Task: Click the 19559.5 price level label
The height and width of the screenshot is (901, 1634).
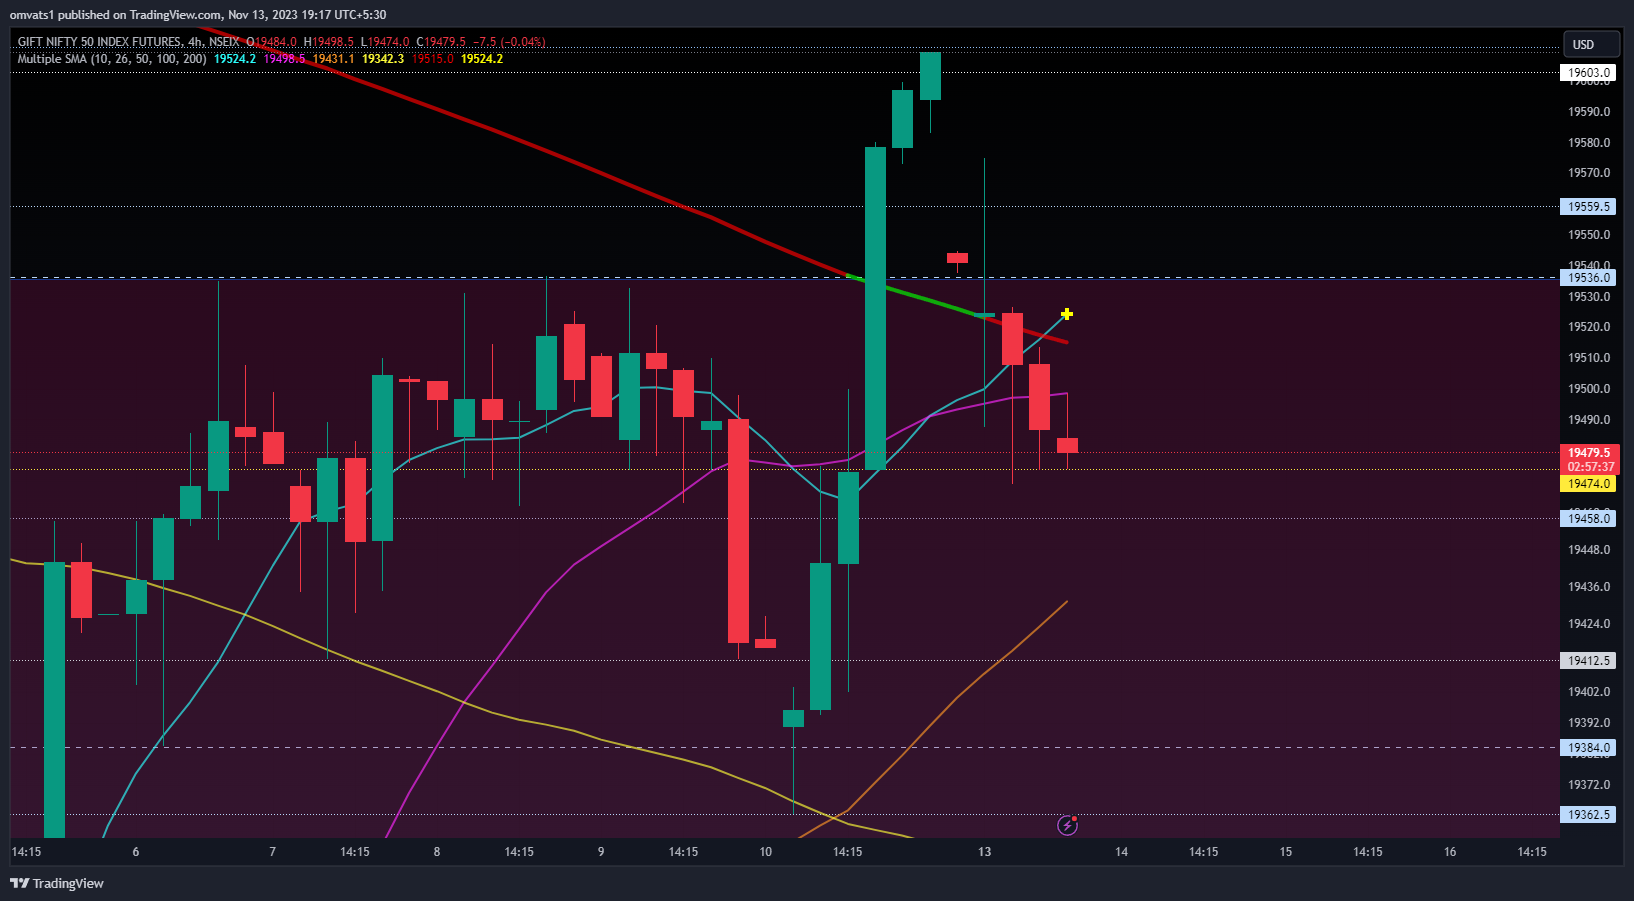Action: coord(1588,207)
